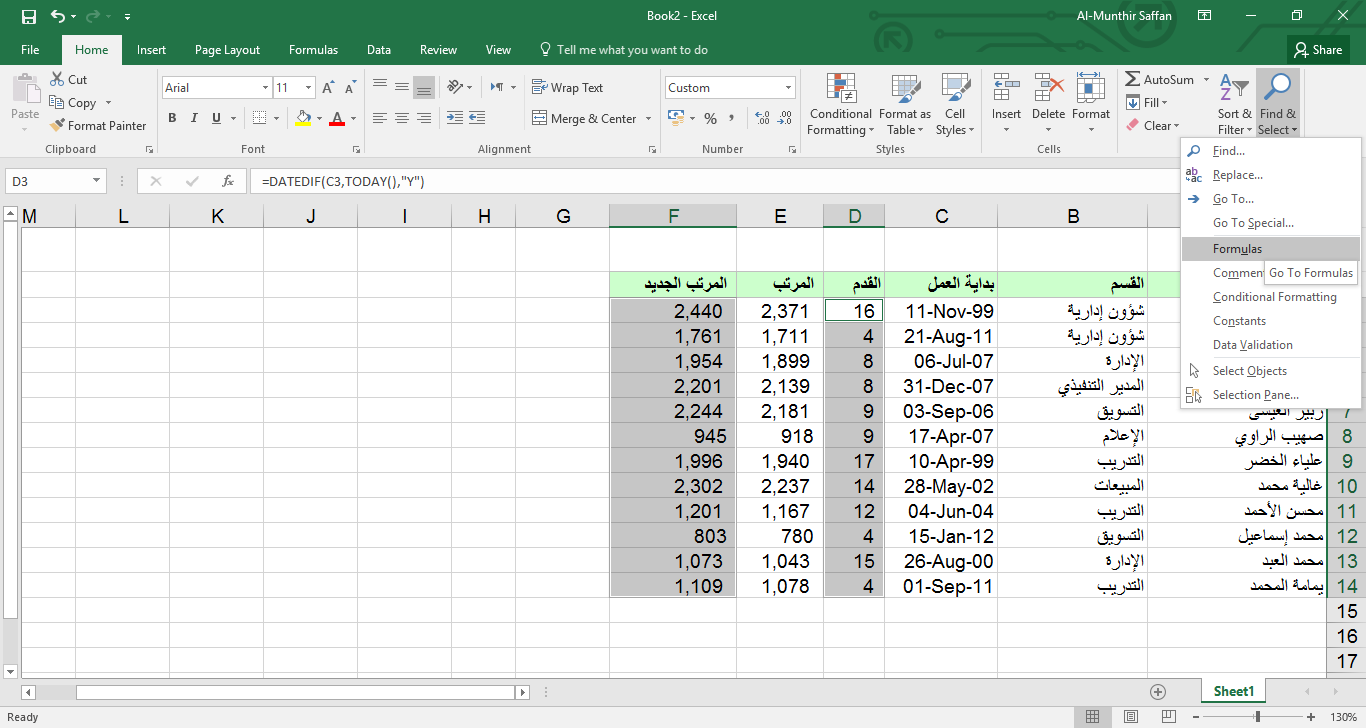Choose Go To Special from menu
1366x728 pixels.
pos(1252,223)
